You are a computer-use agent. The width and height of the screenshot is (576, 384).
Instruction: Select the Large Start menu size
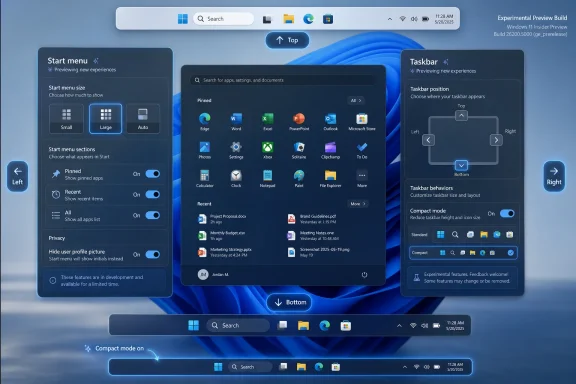coord(105,119)
